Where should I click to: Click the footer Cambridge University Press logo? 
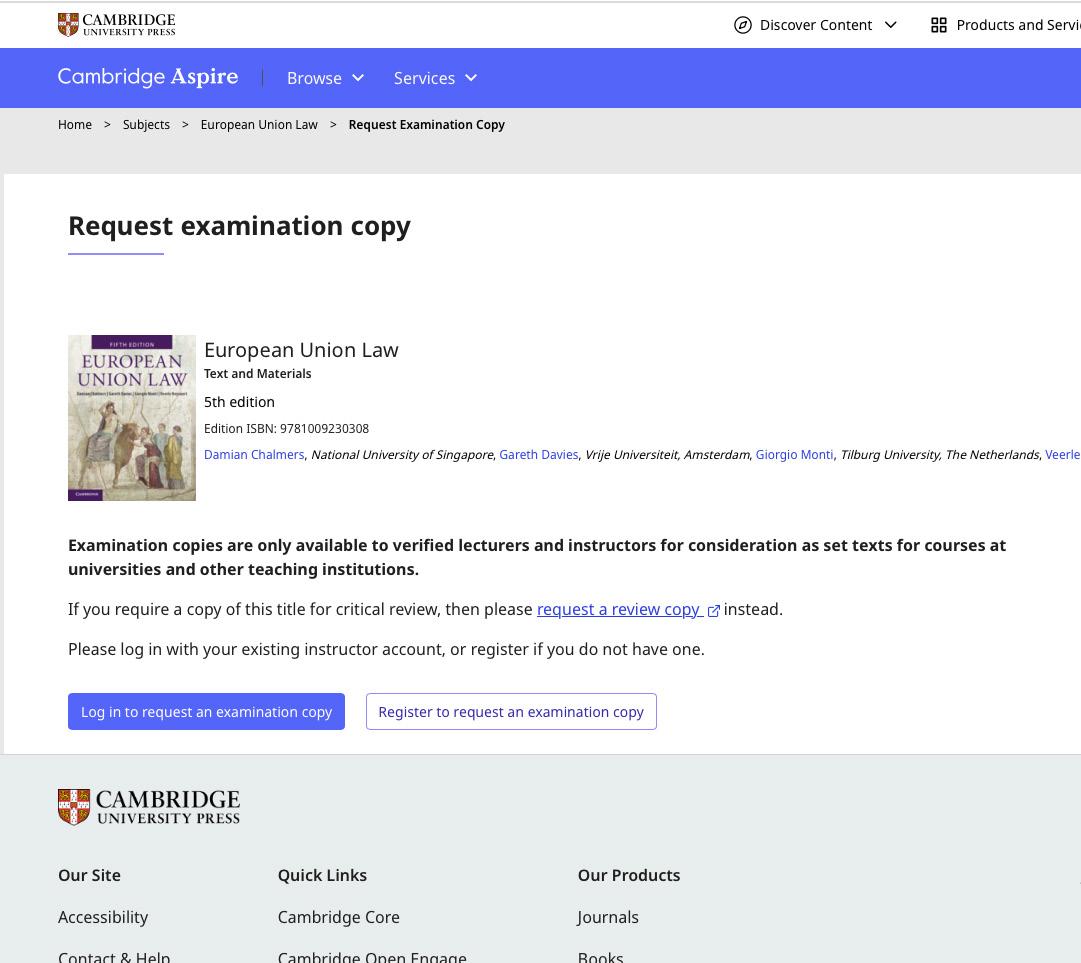(x=149, y=807)
